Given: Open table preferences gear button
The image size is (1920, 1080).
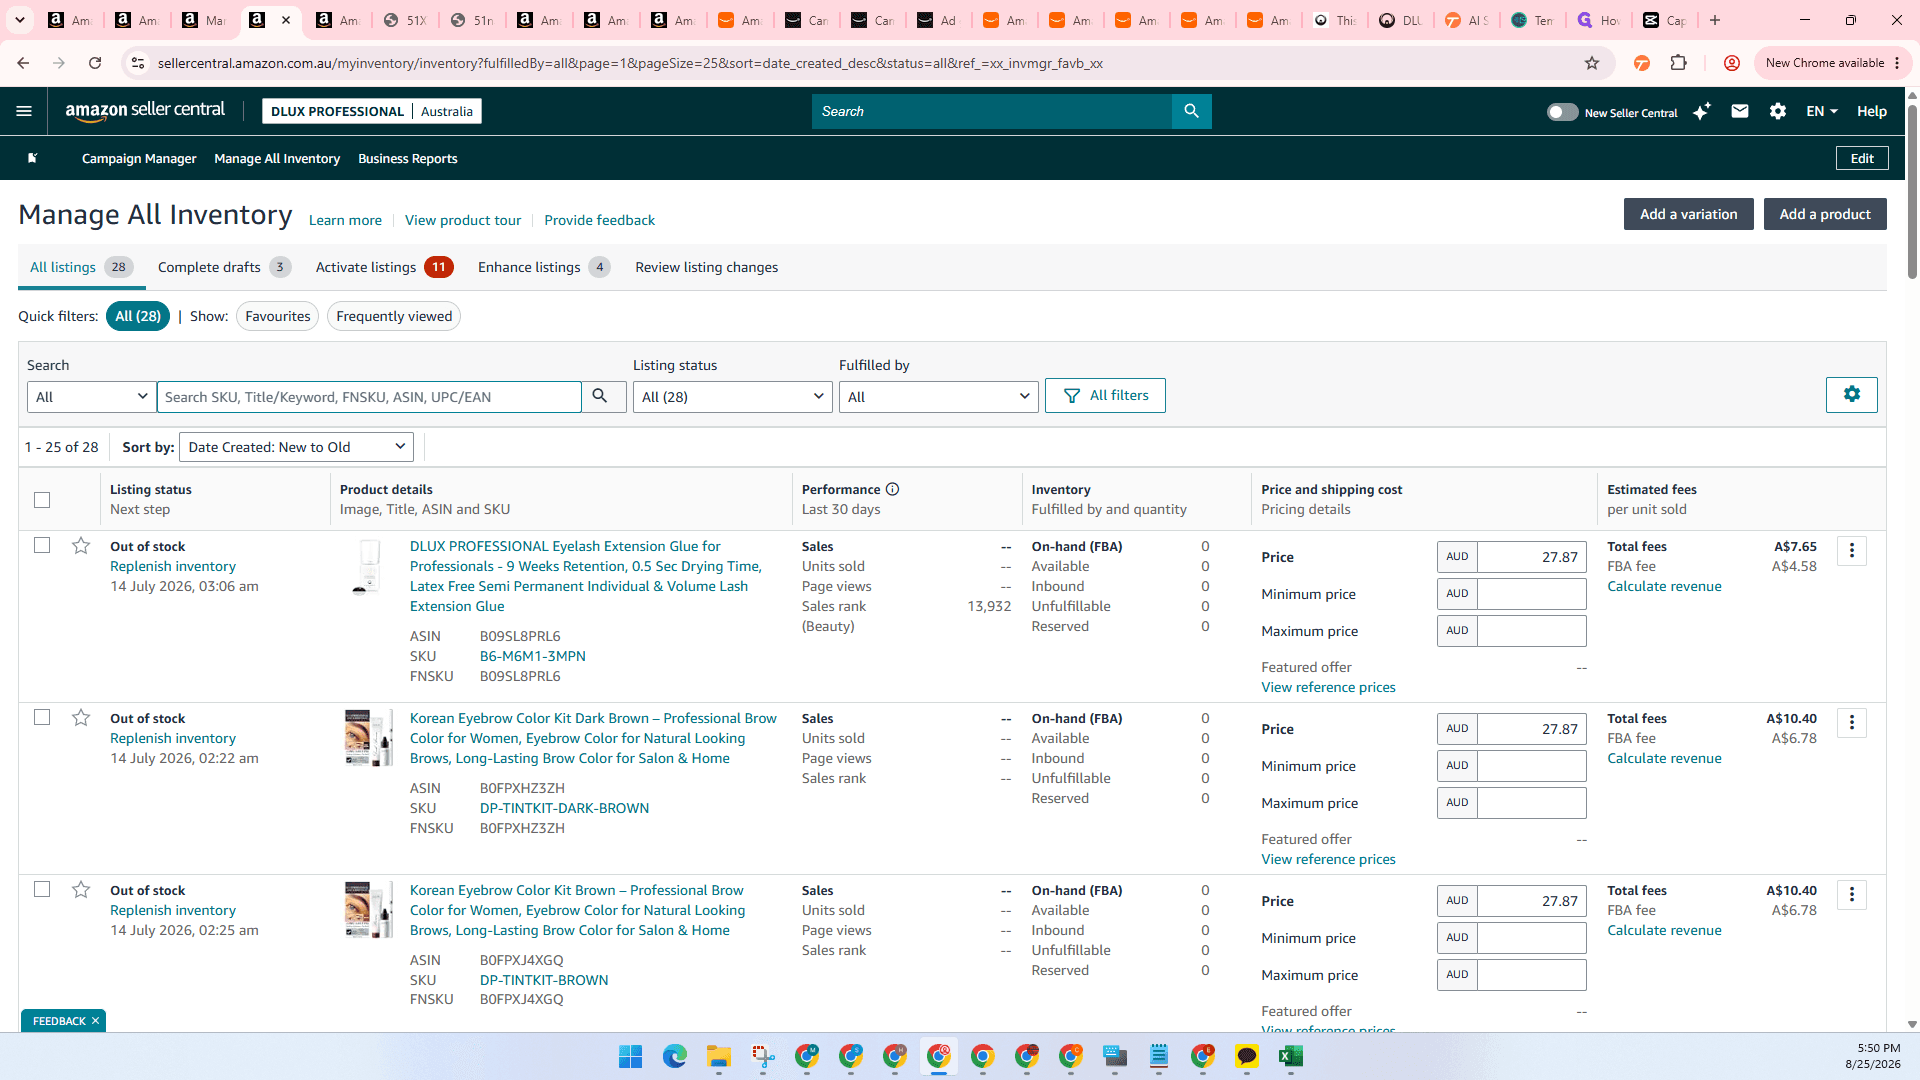Looking at the screenshot, I should pyautogui.click(x=1851, y=394).
